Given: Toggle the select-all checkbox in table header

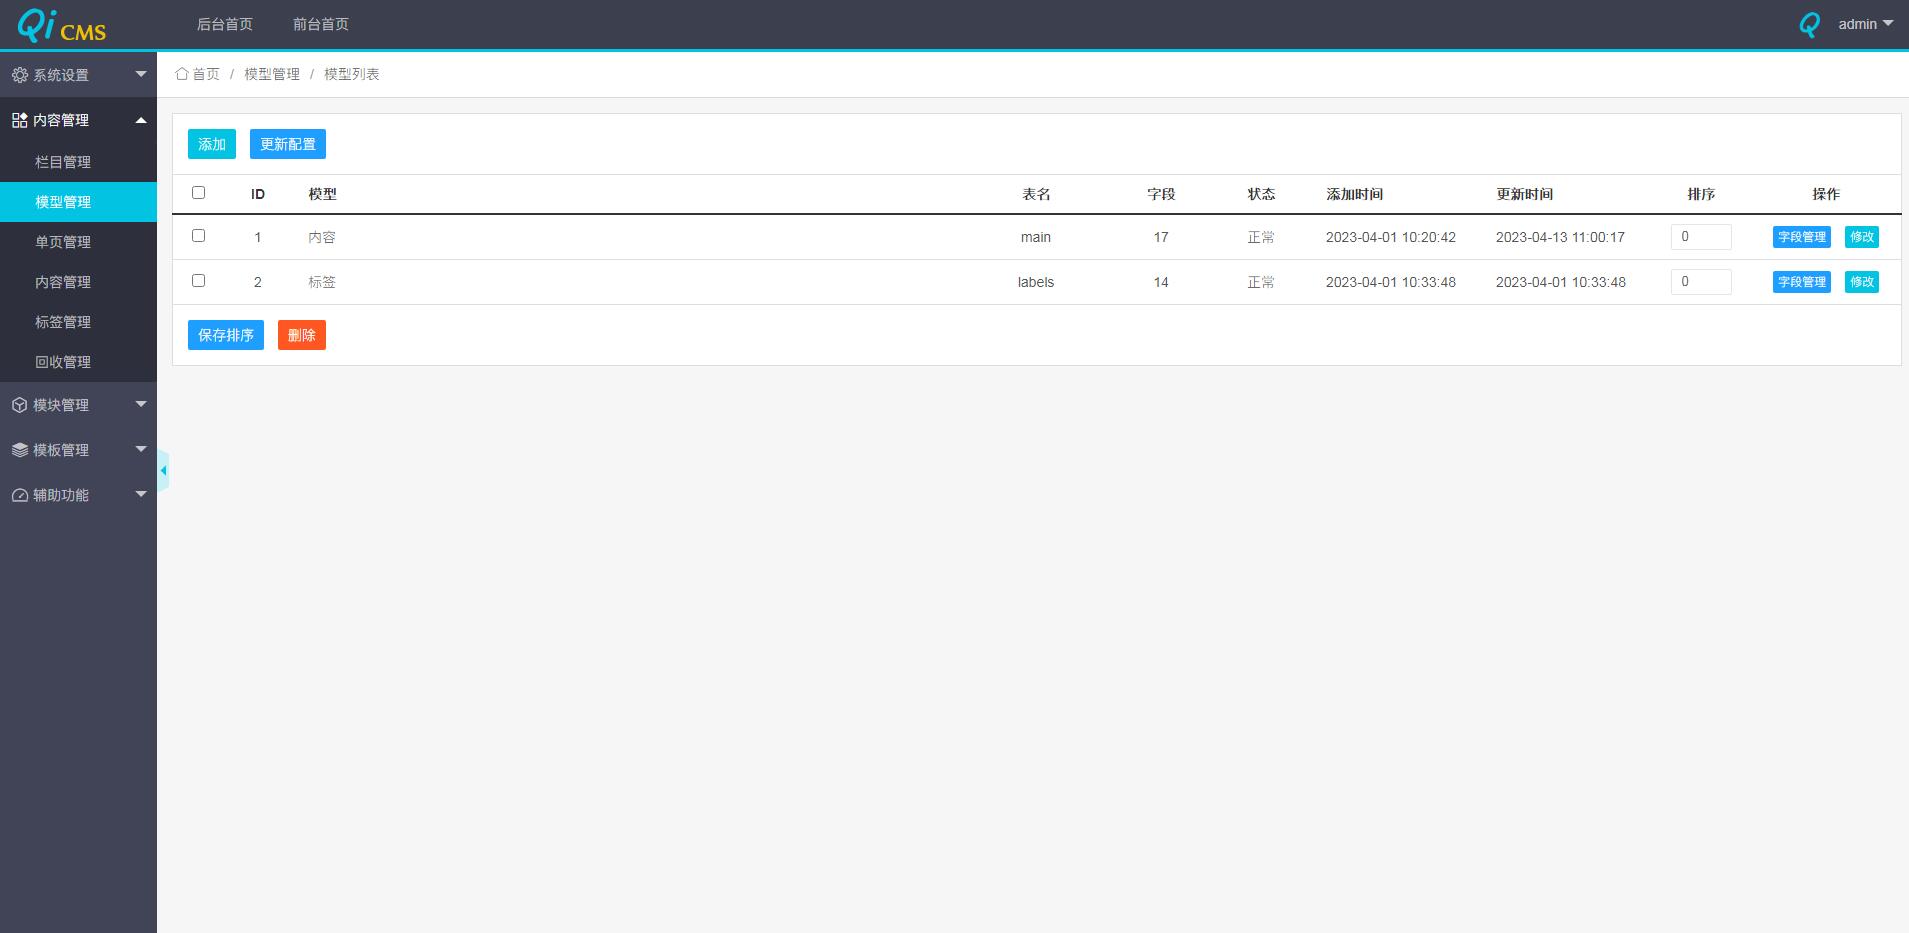Looking at the screenshot, I should [x=198, y=192].
